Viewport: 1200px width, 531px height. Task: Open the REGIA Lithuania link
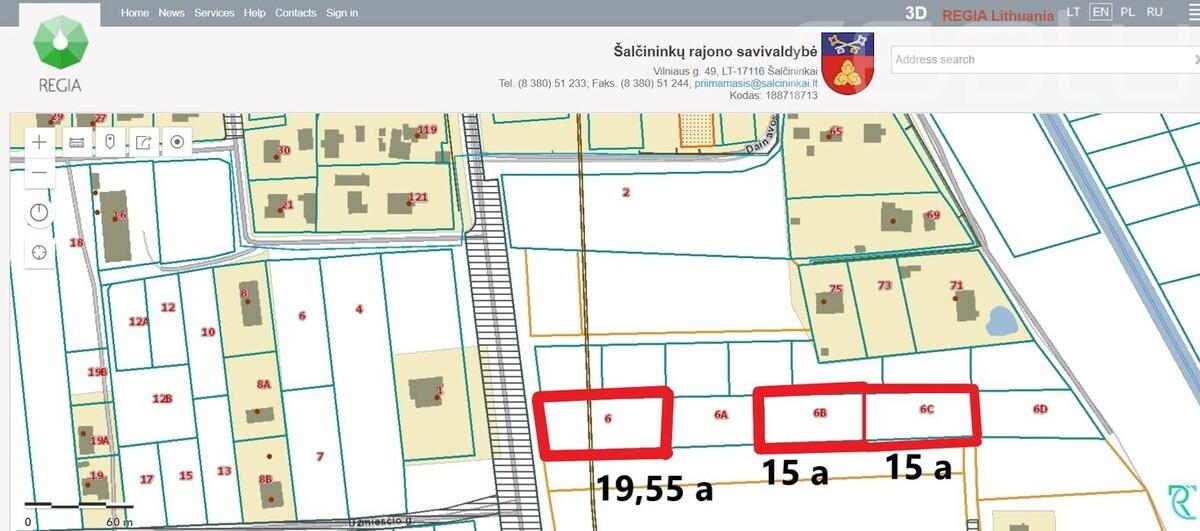pos(998,15)
